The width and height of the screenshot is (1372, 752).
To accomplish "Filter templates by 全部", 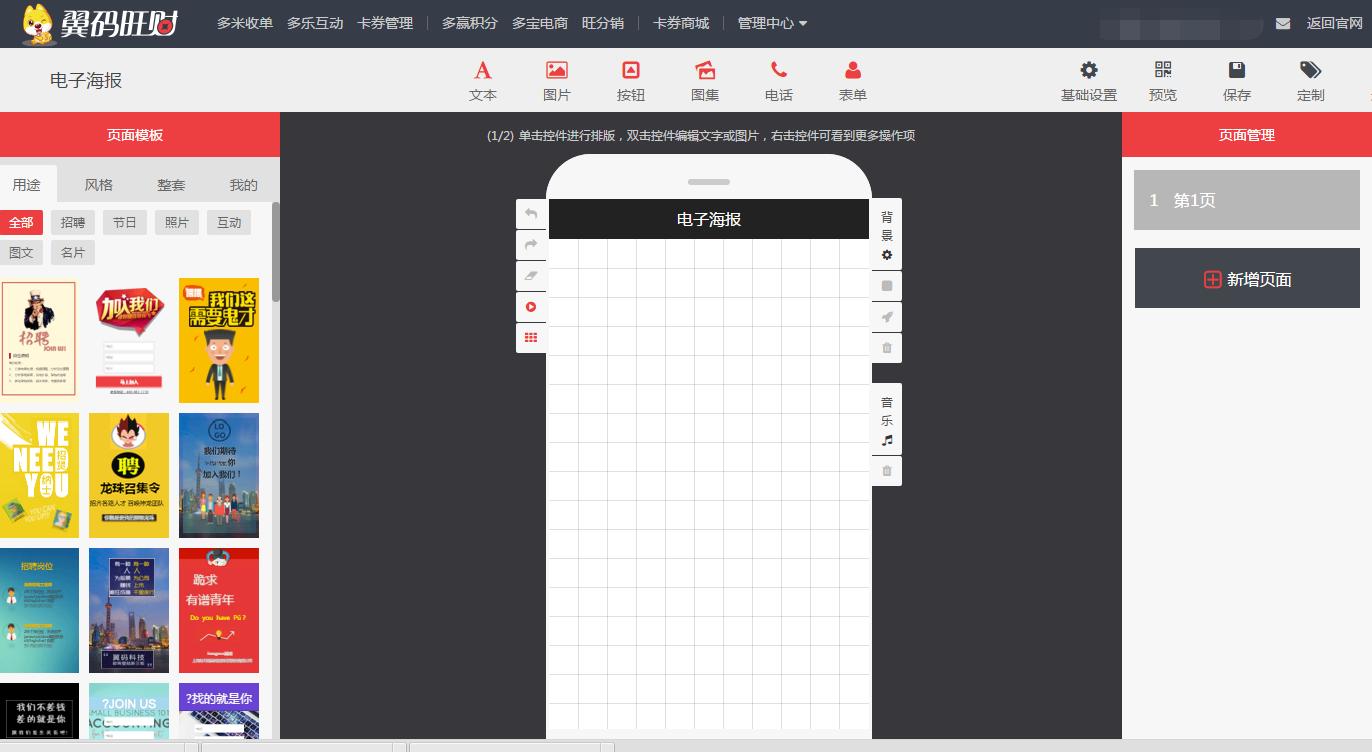I will point(21,222).
